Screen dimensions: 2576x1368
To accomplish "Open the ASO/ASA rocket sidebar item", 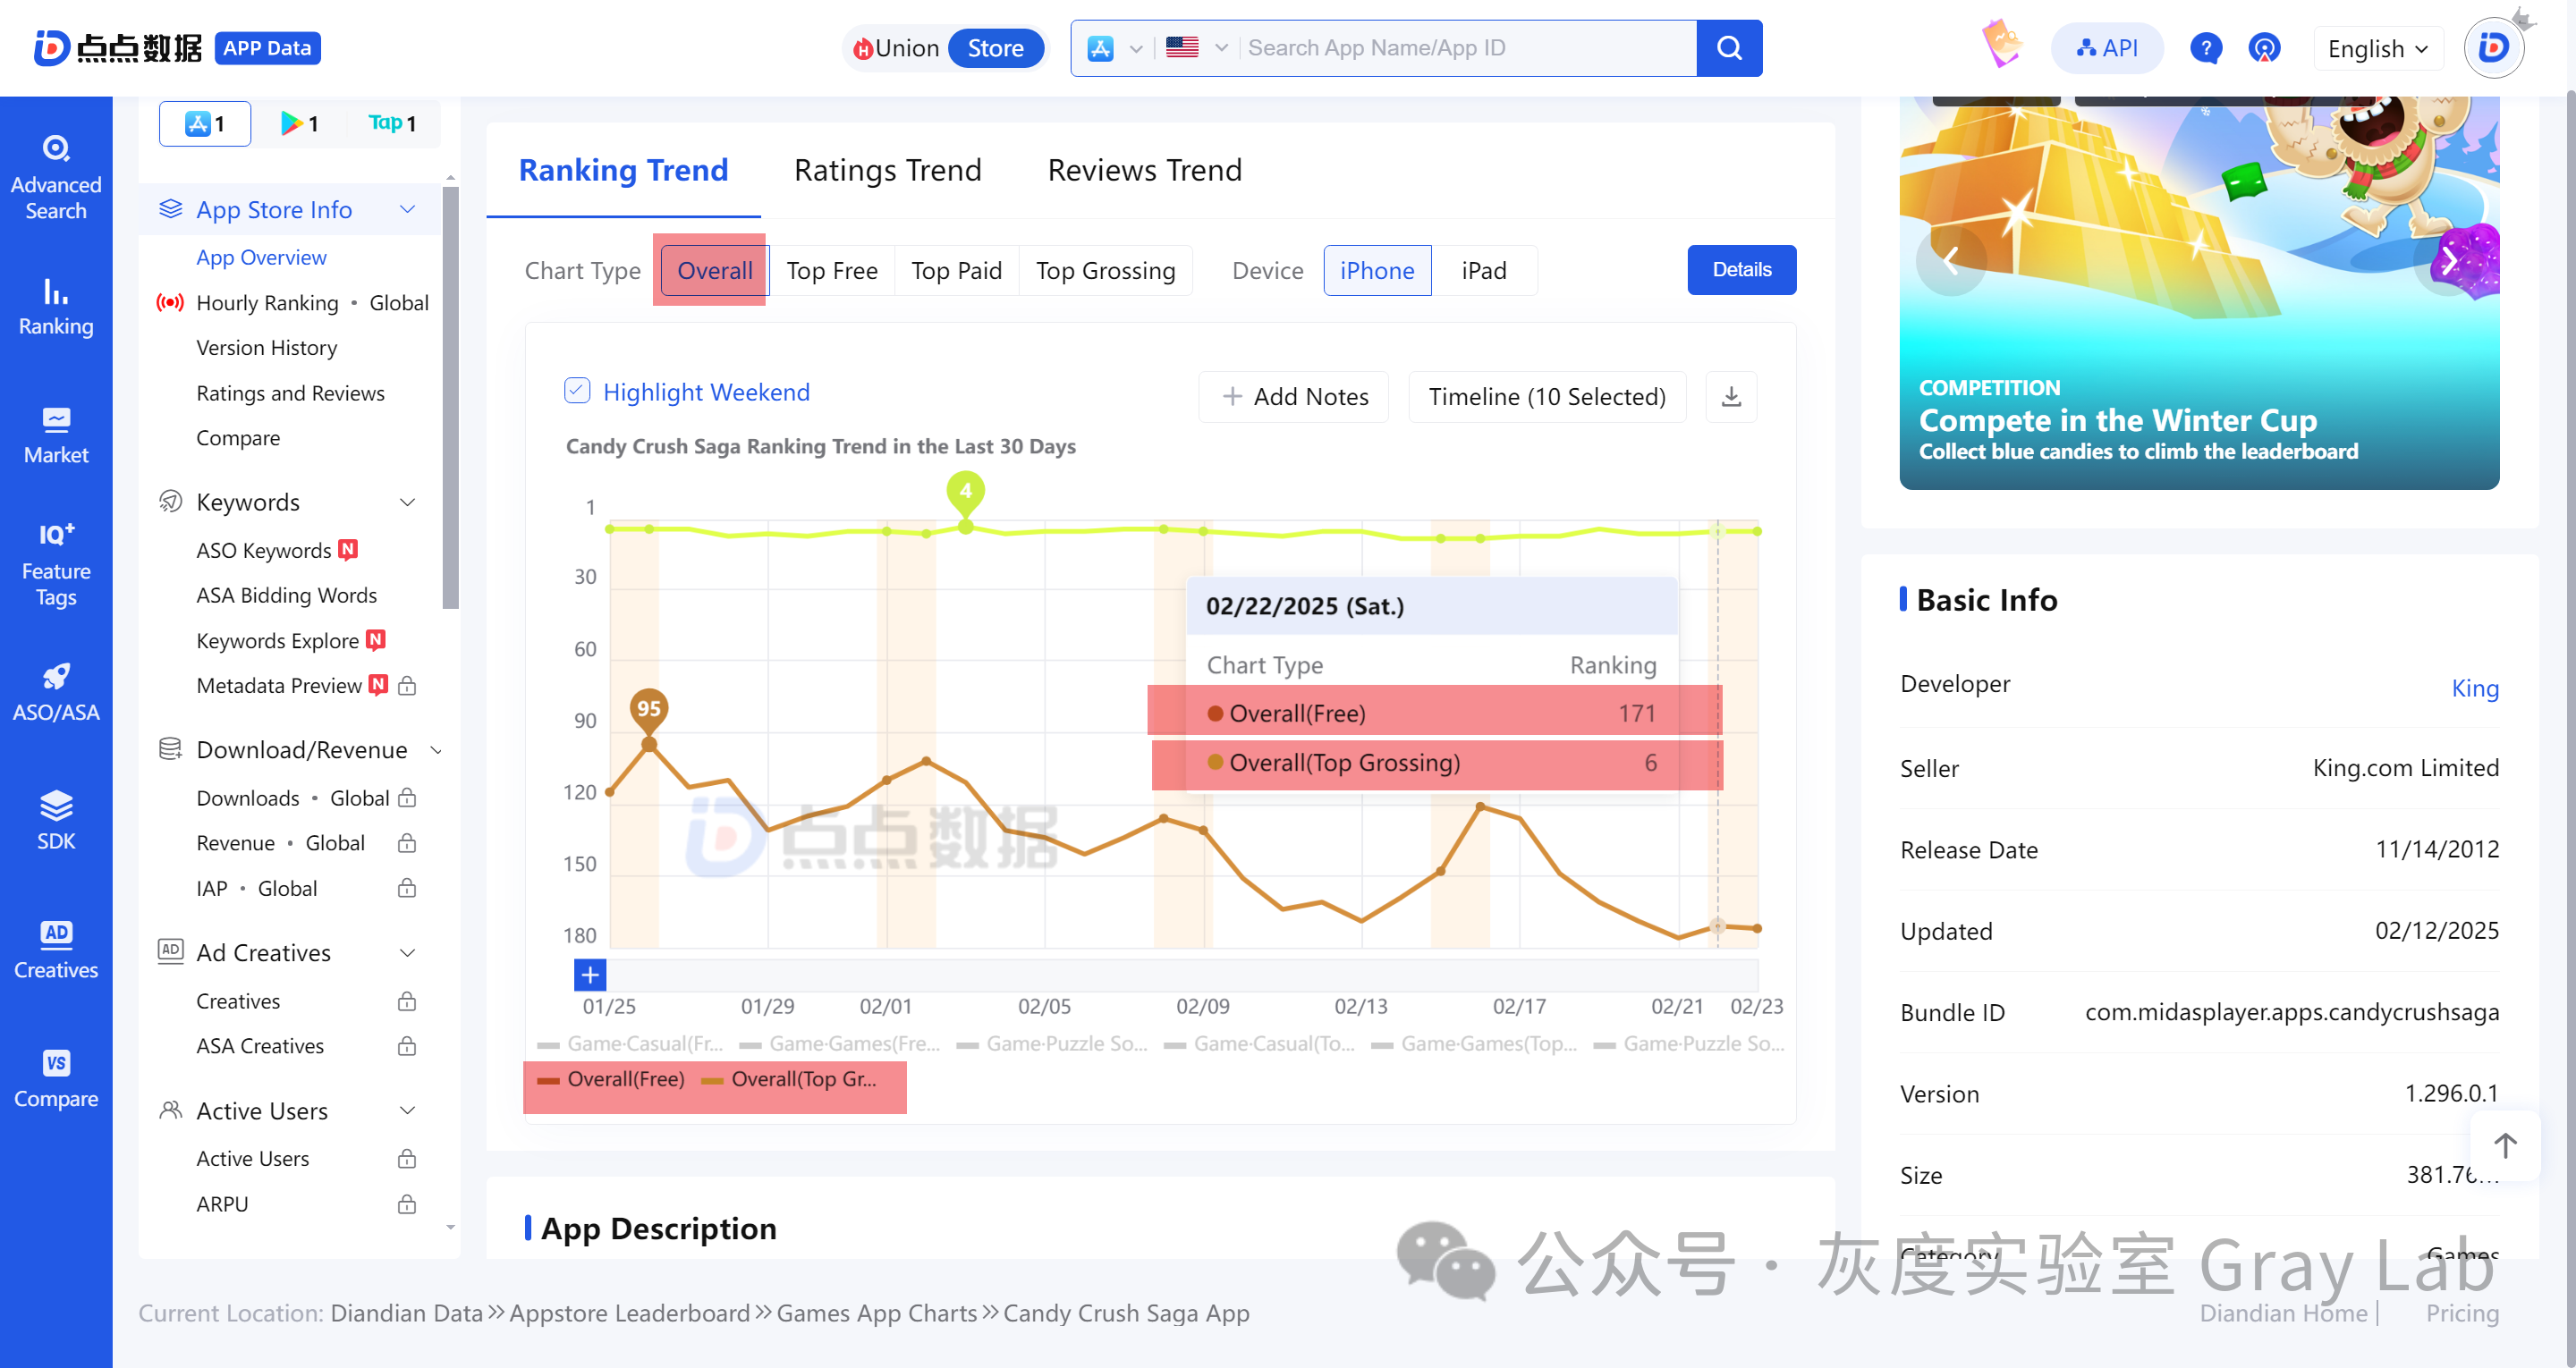I will tap(56, 692).
